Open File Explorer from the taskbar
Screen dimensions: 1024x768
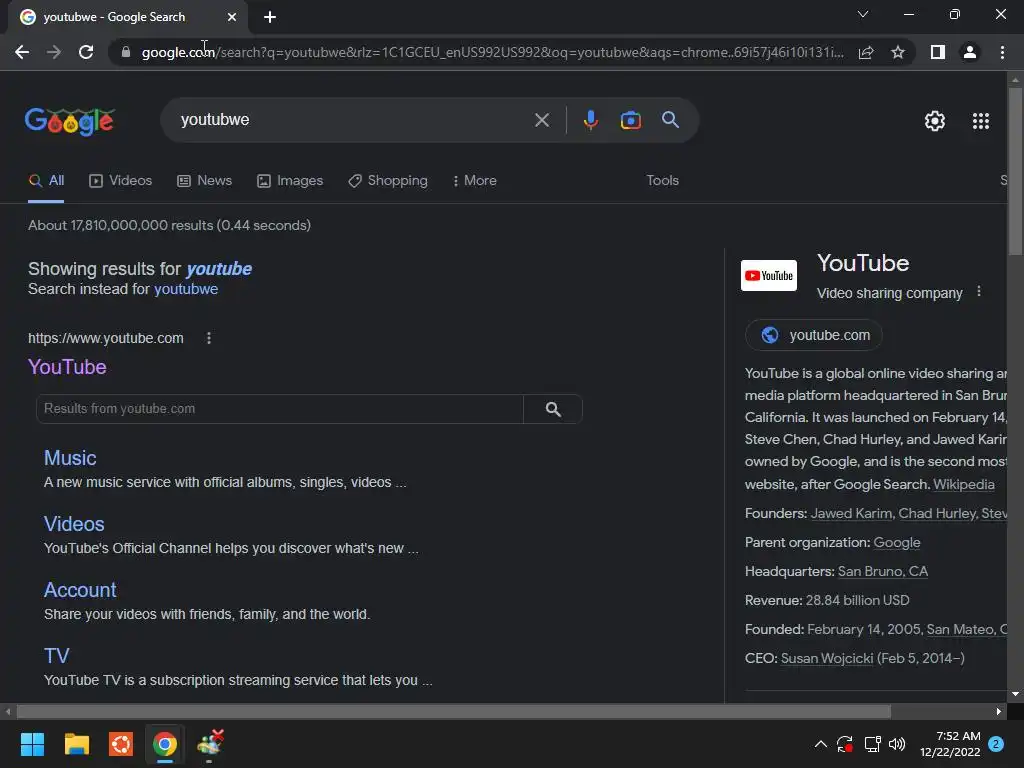[x=76, y=744]
